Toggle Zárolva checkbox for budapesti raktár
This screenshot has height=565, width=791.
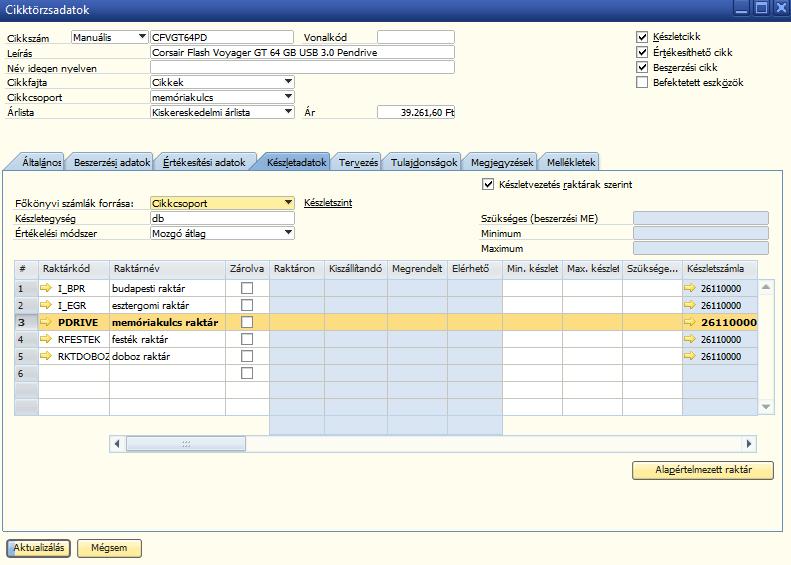(x=247, y=288)
